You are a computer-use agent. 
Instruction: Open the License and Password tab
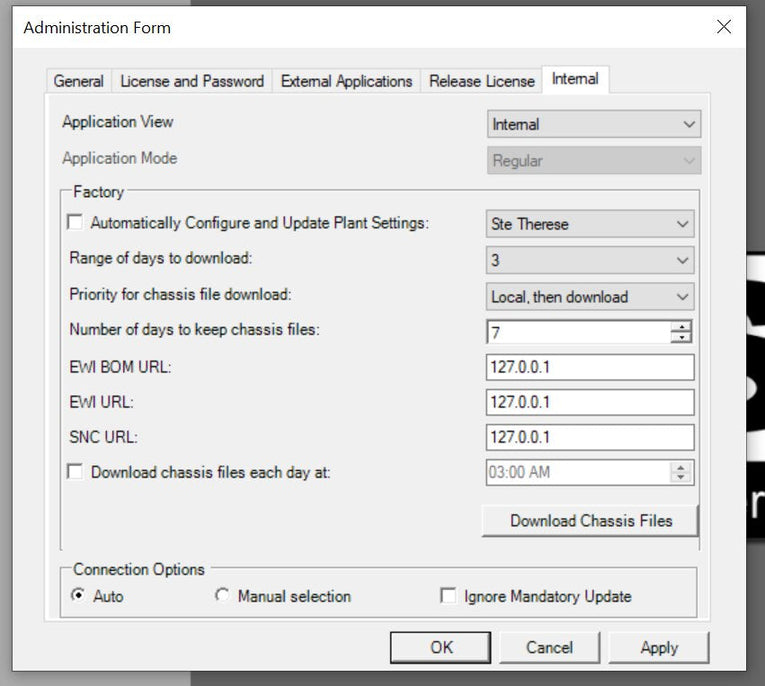[192, 81]
